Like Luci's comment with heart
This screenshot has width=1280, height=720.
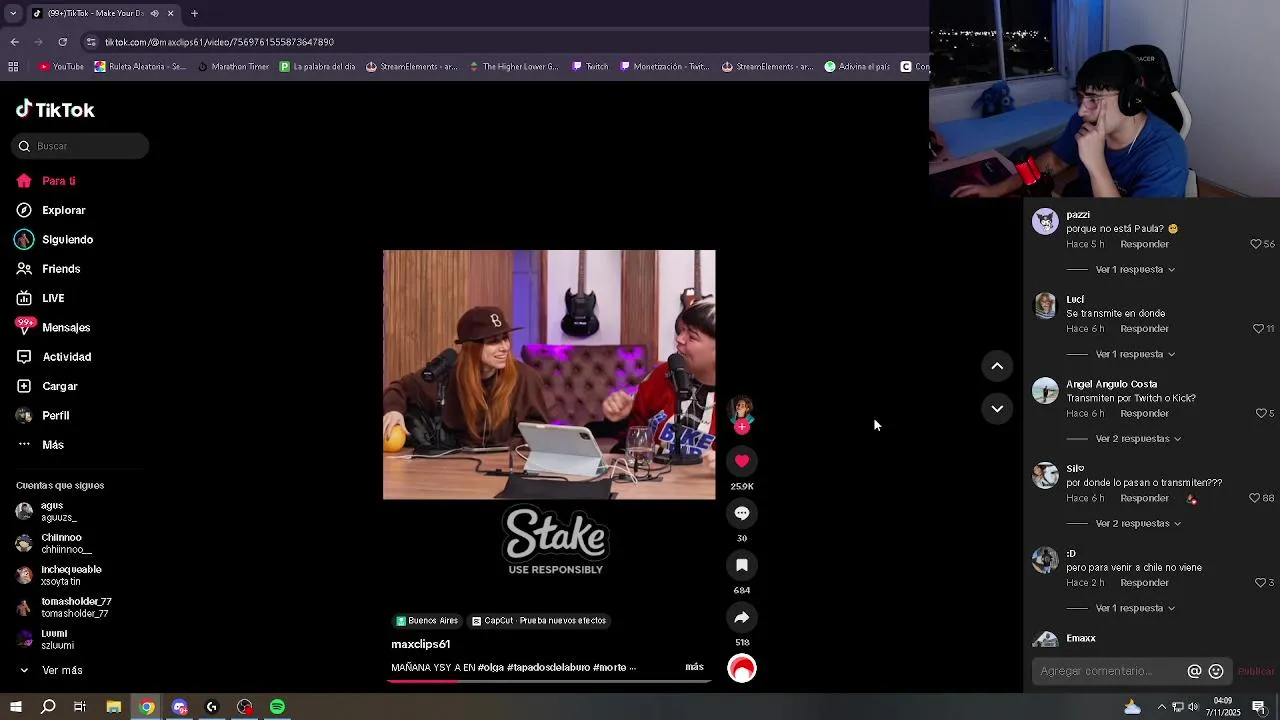coord(1258,328)
